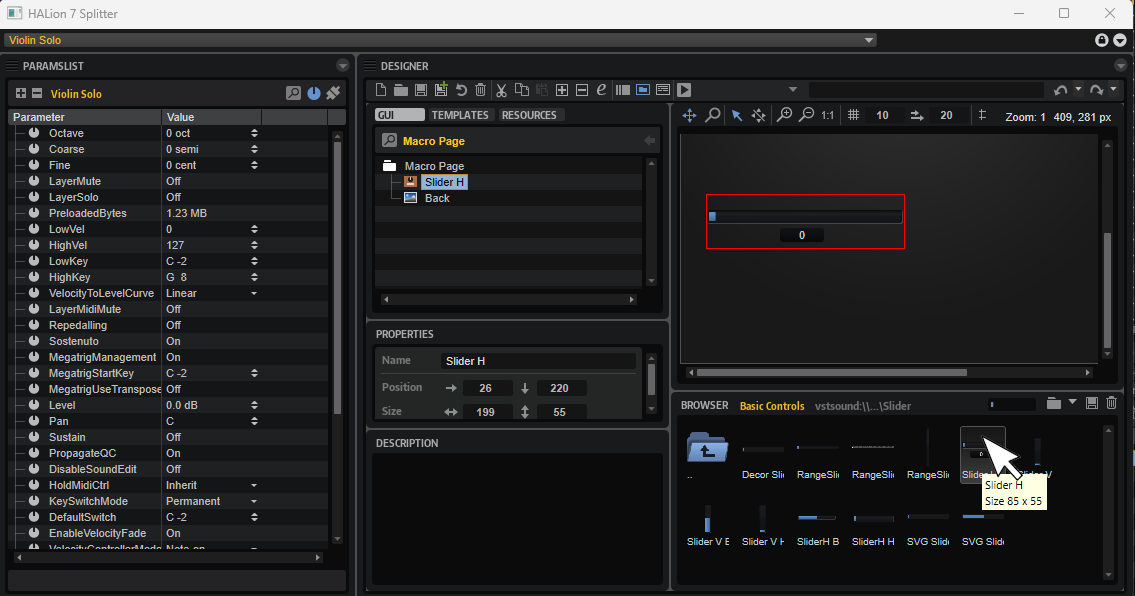Switch to the RESOURCES tab
Viewport: 1135px width, 596px height.
click(529, 115)
